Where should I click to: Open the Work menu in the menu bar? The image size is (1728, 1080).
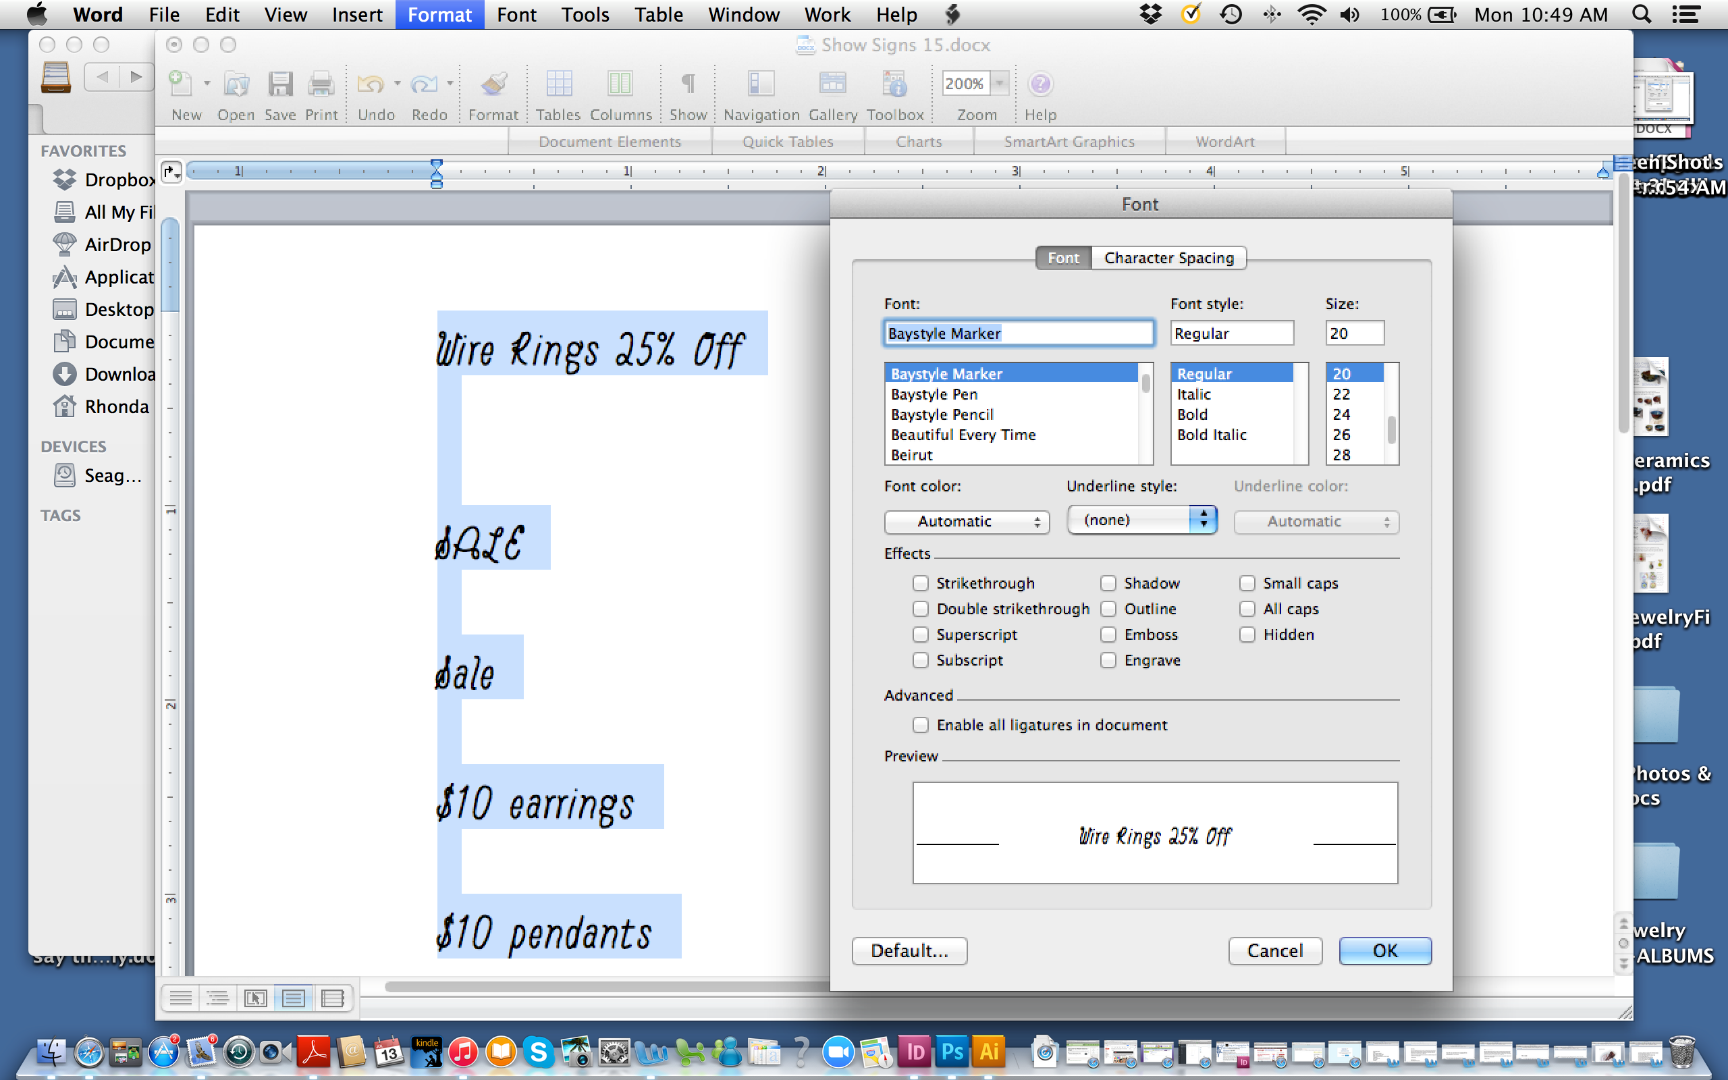pos(826,14)
